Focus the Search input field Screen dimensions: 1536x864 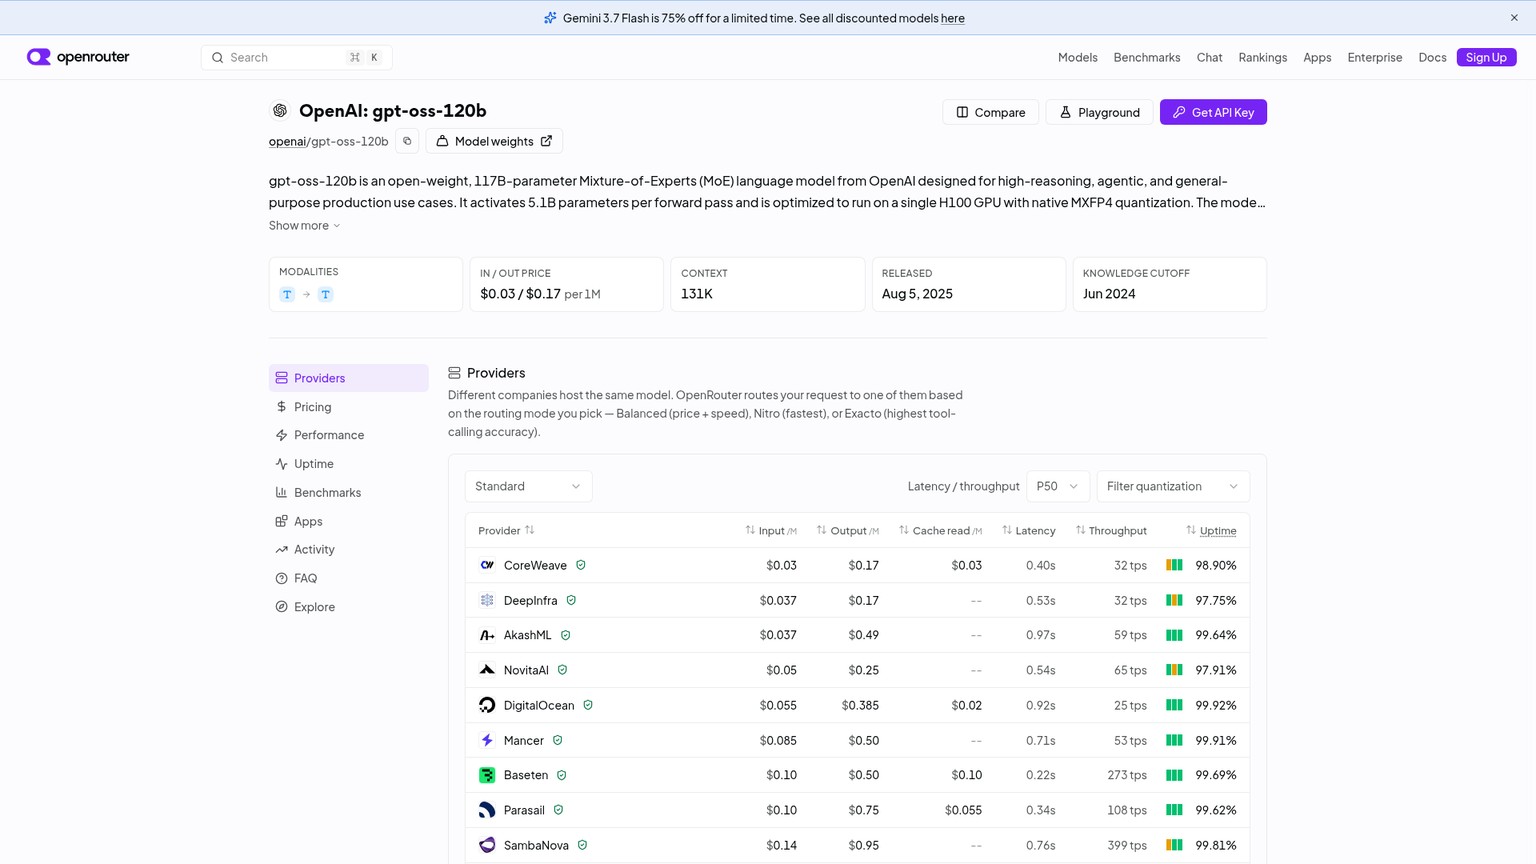(296, 57)
